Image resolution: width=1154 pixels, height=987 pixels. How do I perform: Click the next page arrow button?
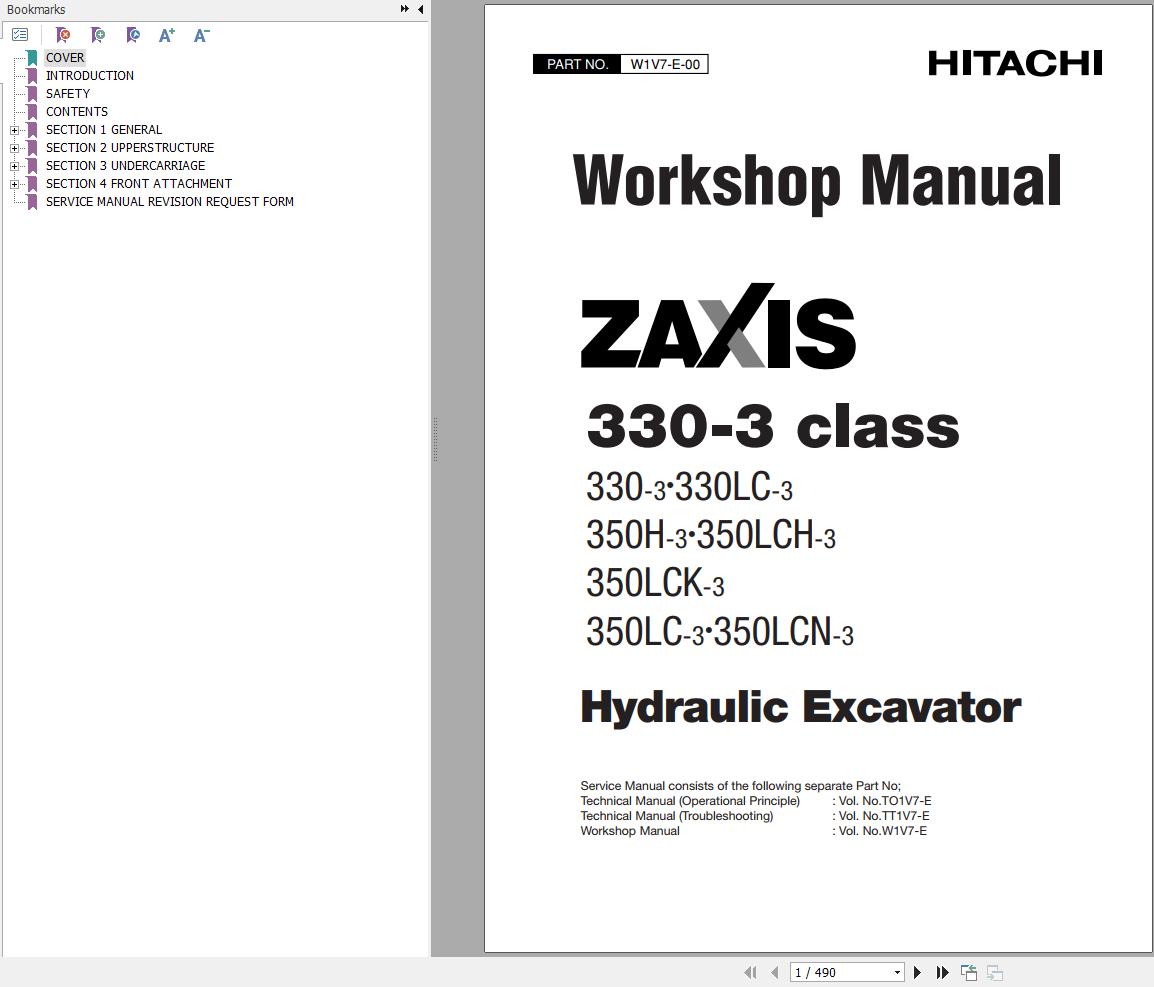pyautogui.click(x=917, y=971)
